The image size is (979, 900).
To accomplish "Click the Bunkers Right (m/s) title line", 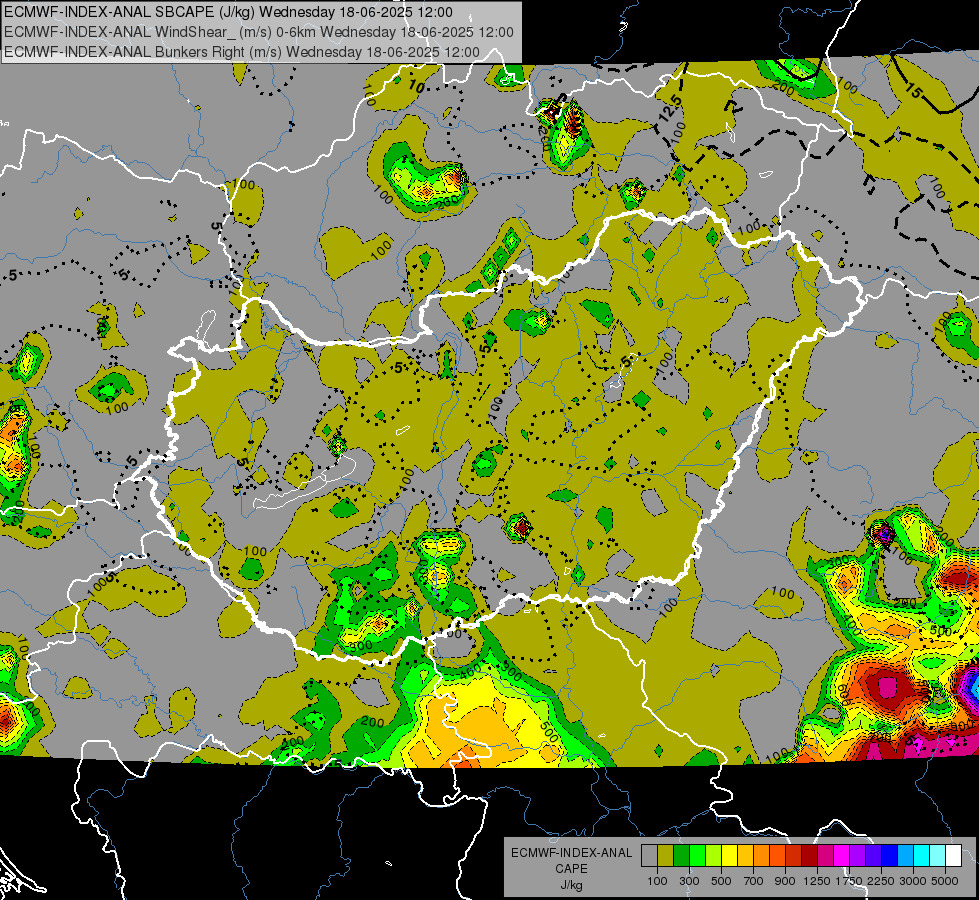I will (x=242, y=52).
